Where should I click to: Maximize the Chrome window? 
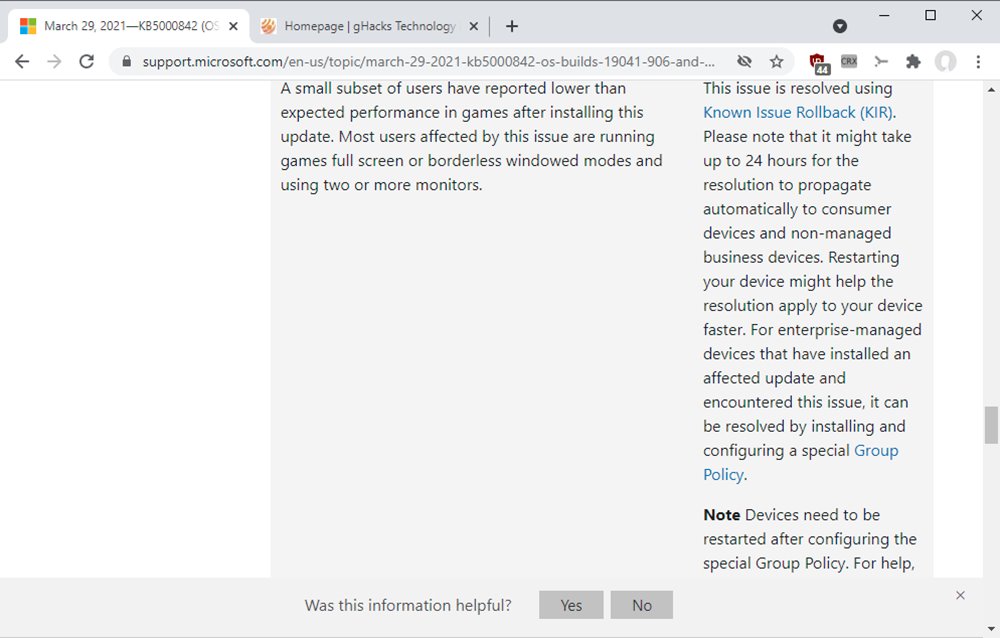click(930, 15)
